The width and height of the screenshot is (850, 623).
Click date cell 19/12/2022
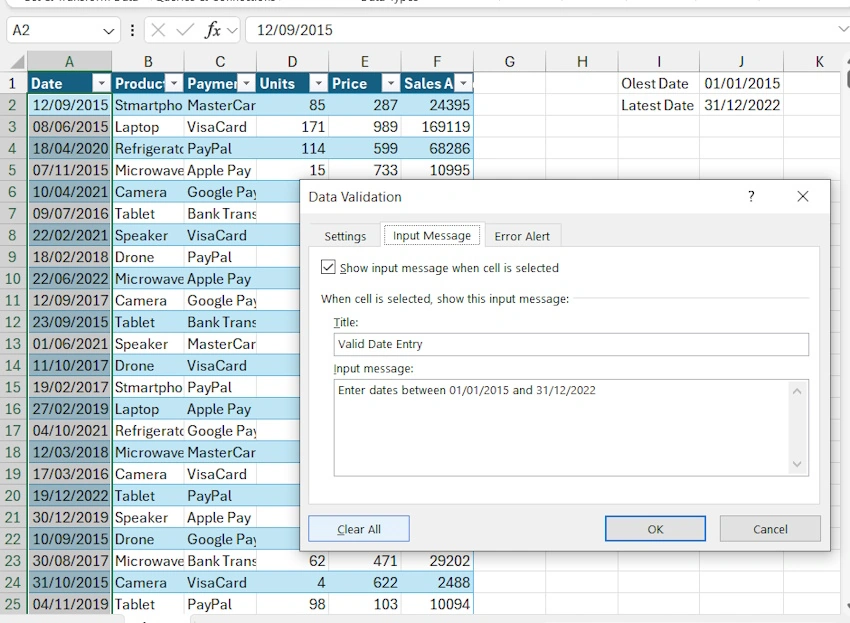click(x=70, y=496)
